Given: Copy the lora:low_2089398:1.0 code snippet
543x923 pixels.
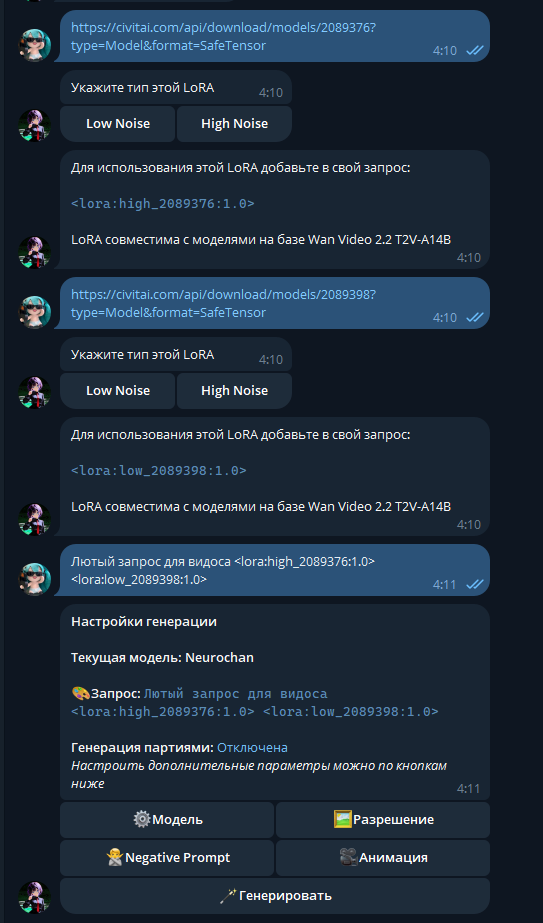Looking at the screenshot, I should click(158, 470).
